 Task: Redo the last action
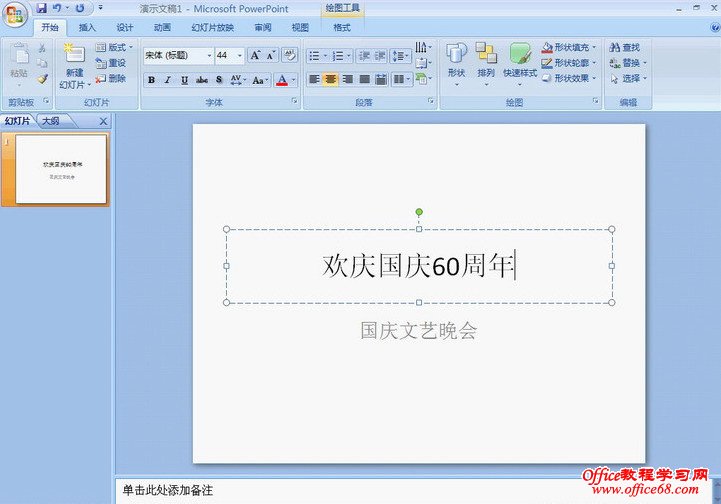coord(80,8)
